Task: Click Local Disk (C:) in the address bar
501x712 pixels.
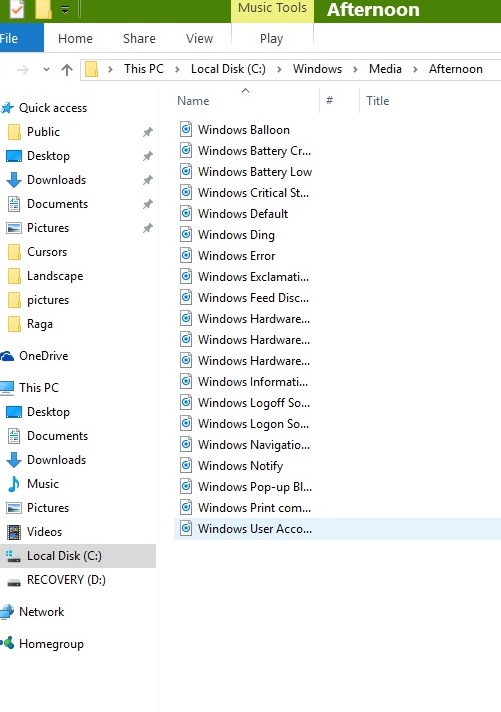Action: [x=228, y=69]
